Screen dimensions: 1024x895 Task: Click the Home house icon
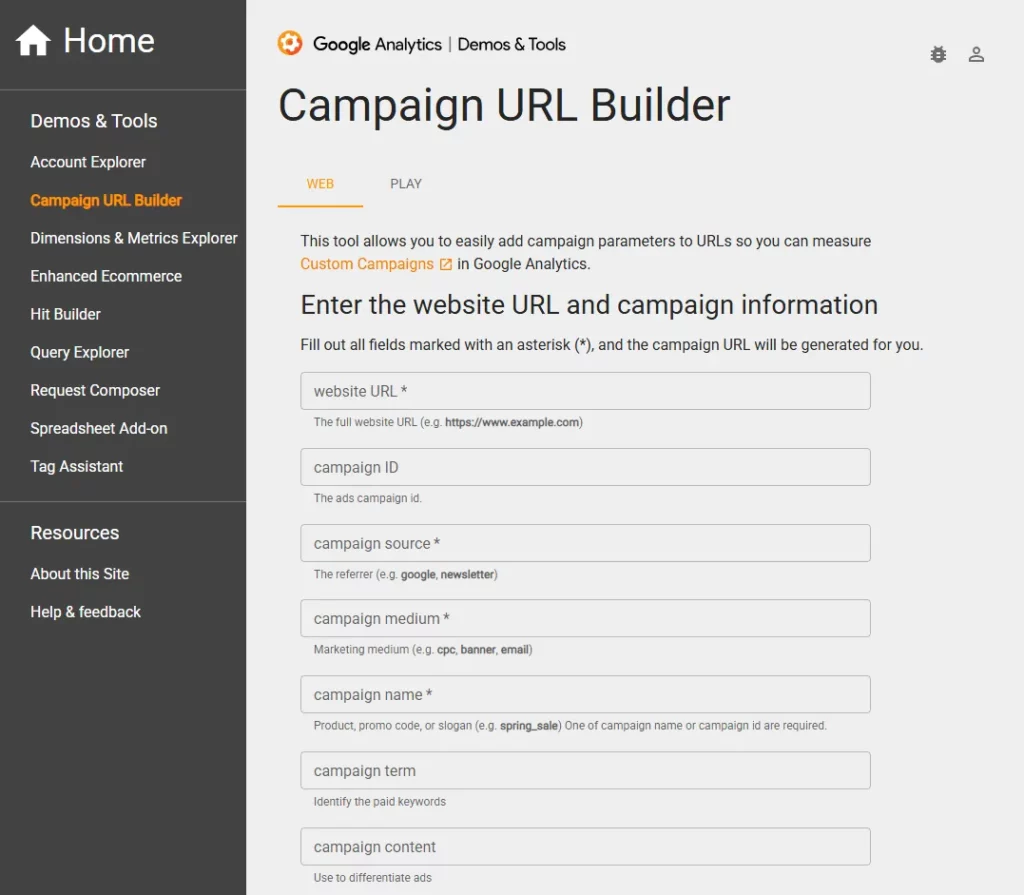[x=33, y=41]
